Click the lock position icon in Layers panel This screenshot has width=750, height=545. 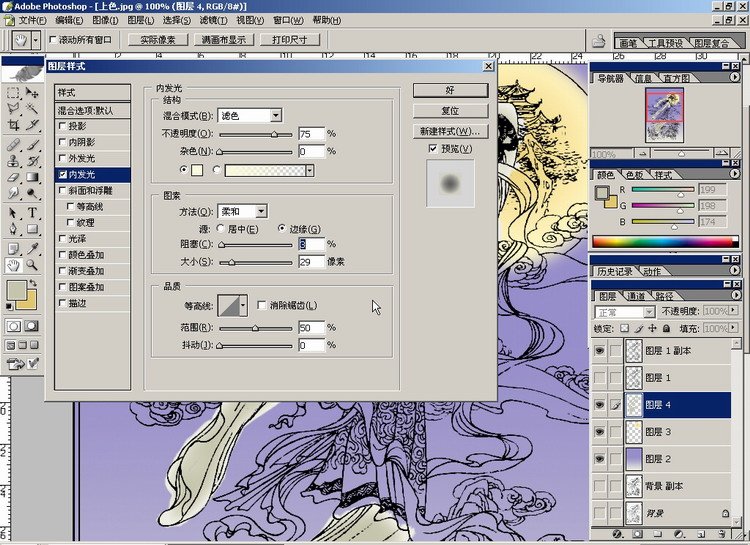pyautogui.click(x=652, y=328)
